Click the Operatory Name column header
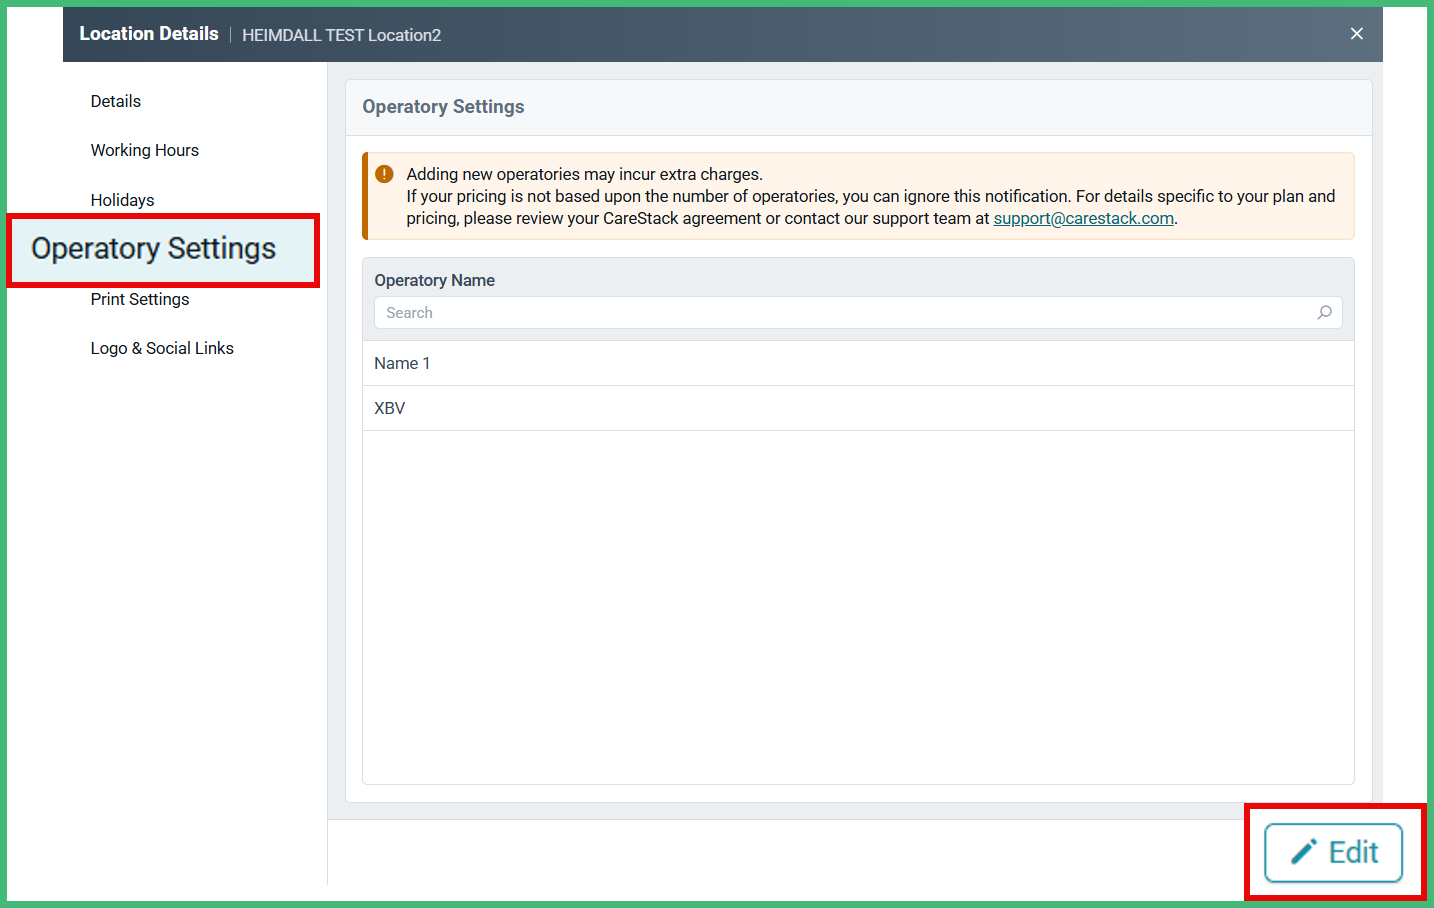1434x908 pixels. 434,280
